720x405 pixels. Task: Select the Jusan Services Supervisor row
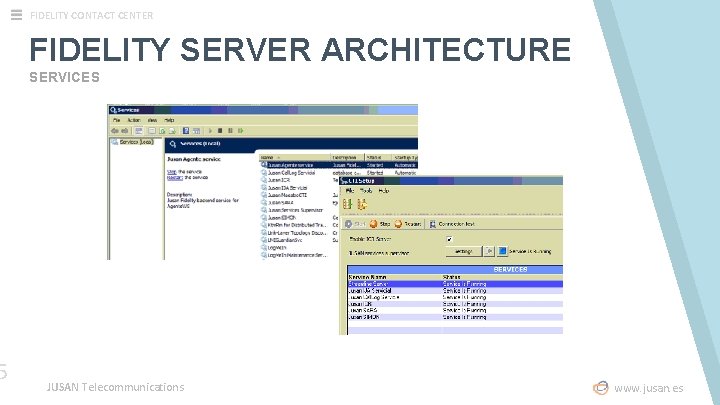(299, 210)
